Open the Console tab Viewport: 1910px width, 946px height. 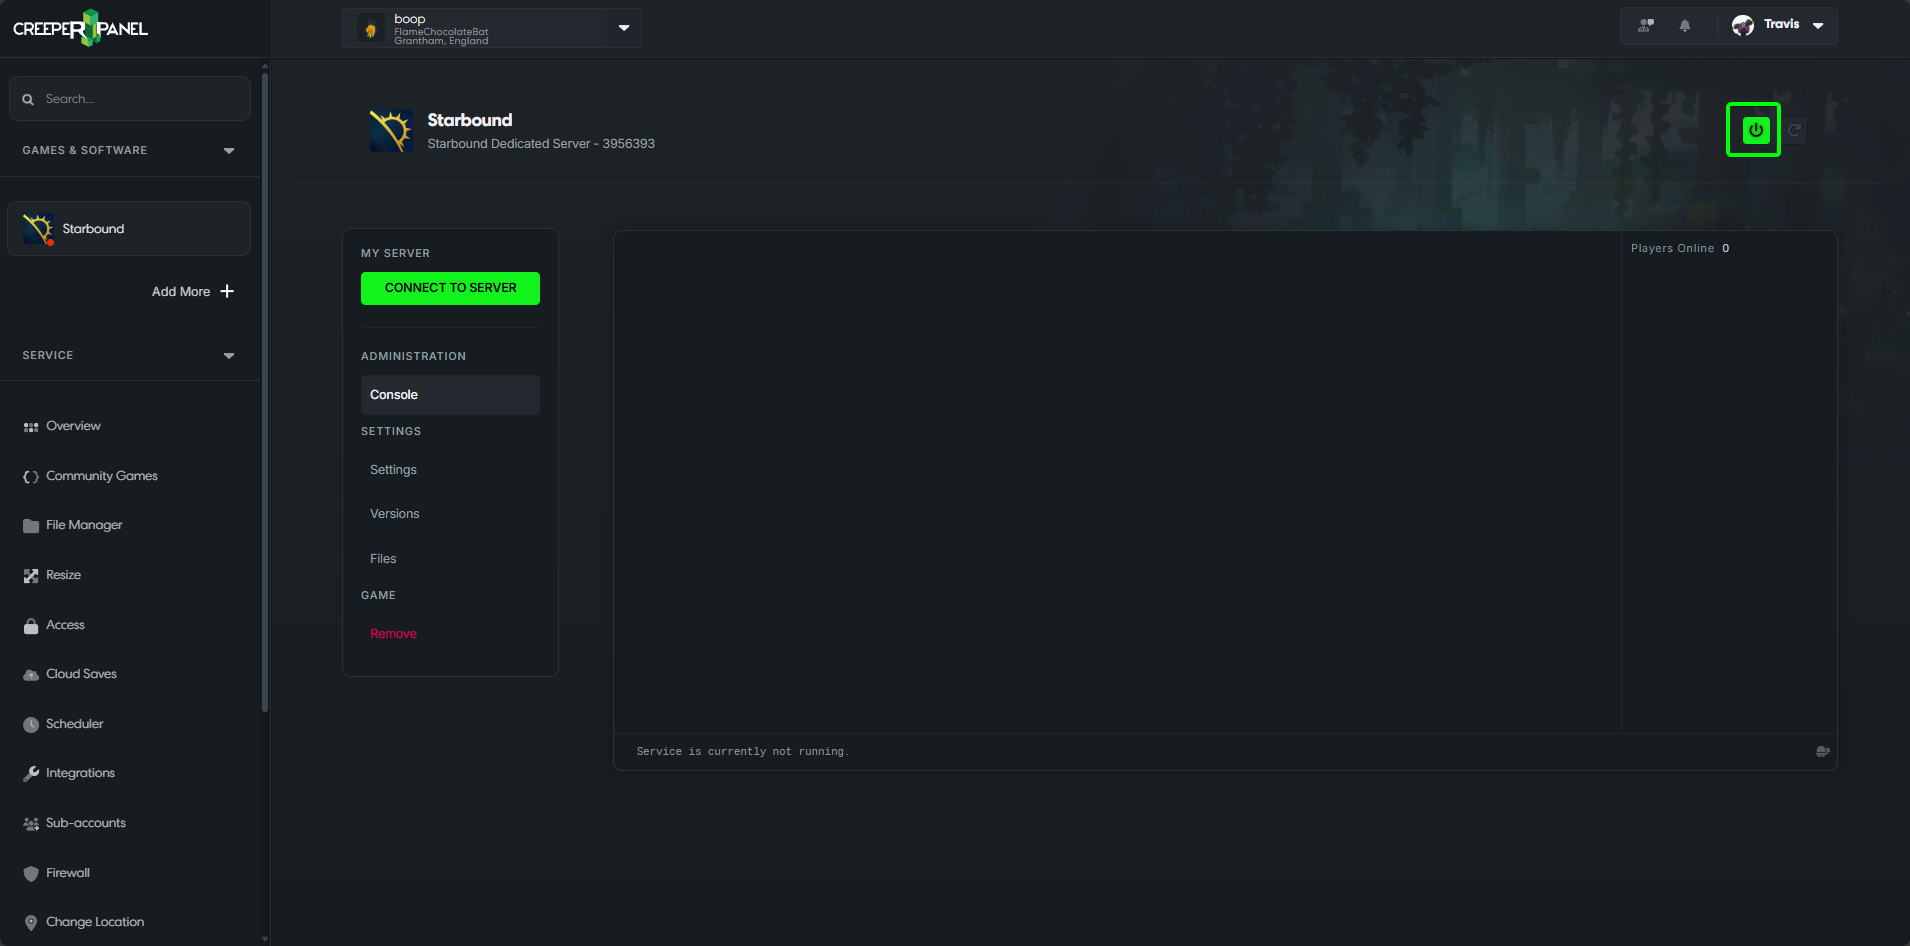click(x=450, y=395)
